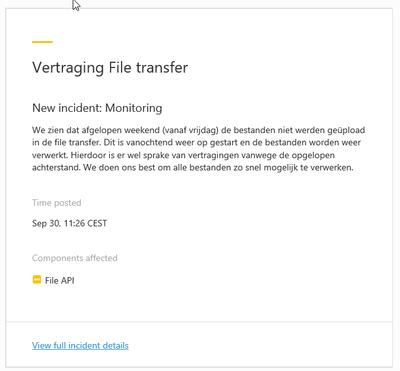400x371 pixels.
Task: Click the New incident: Monitoring subheading
Action: pos(97,108)
